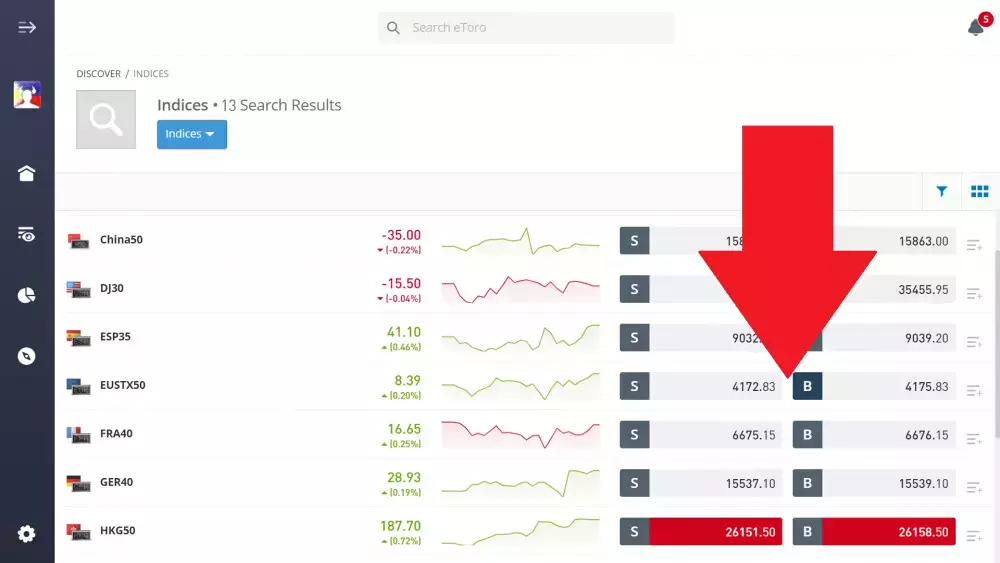This screenshot has width=1000, height=563.
Task: Sell China50 with S button
Action: [x=635, y=241]
